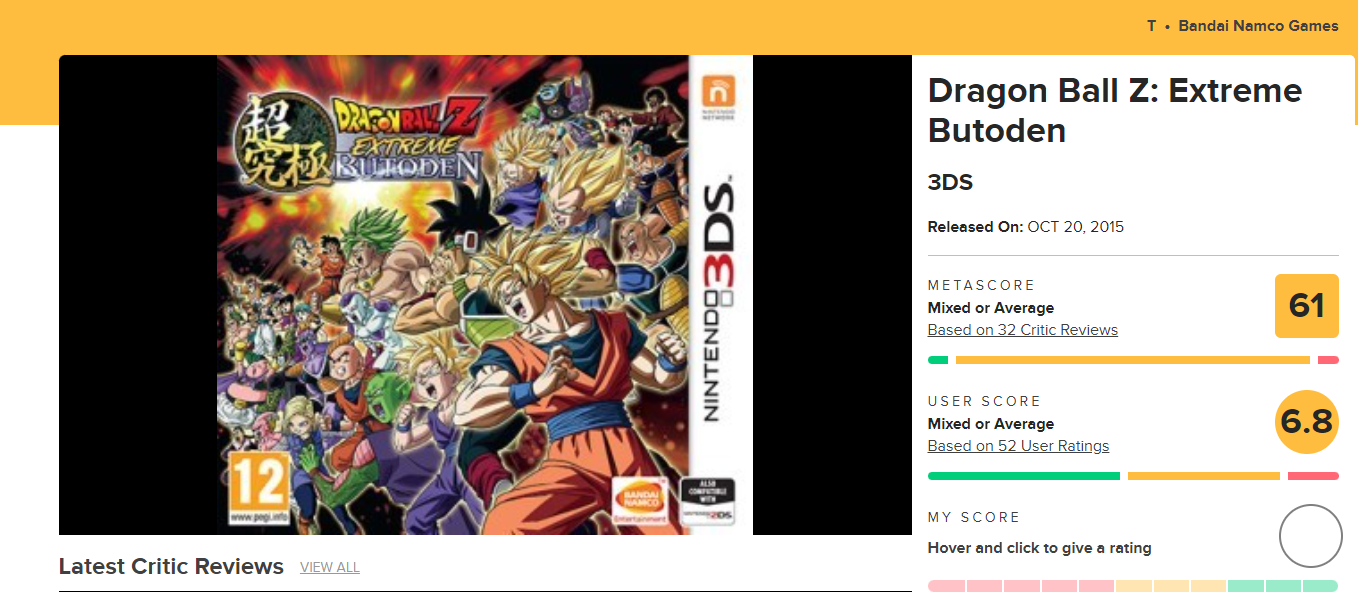Screen dimensions: 1358x600
Task: Click View All critic reviews link
Action: pos(330,567)
